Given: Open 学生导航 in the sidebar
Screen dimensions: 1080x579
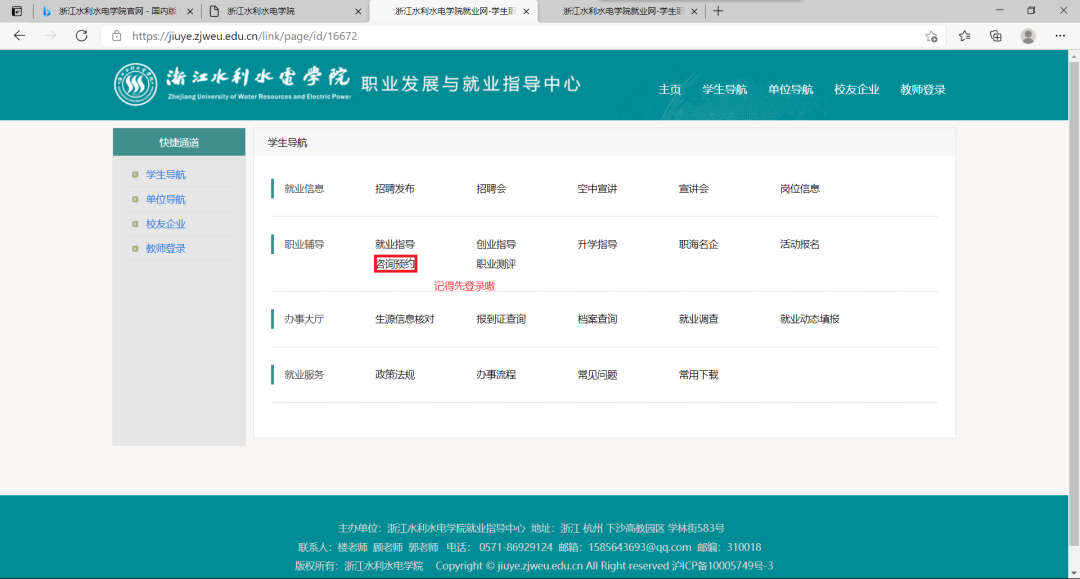Looking at the screenshot, I should tap(165, 175).
